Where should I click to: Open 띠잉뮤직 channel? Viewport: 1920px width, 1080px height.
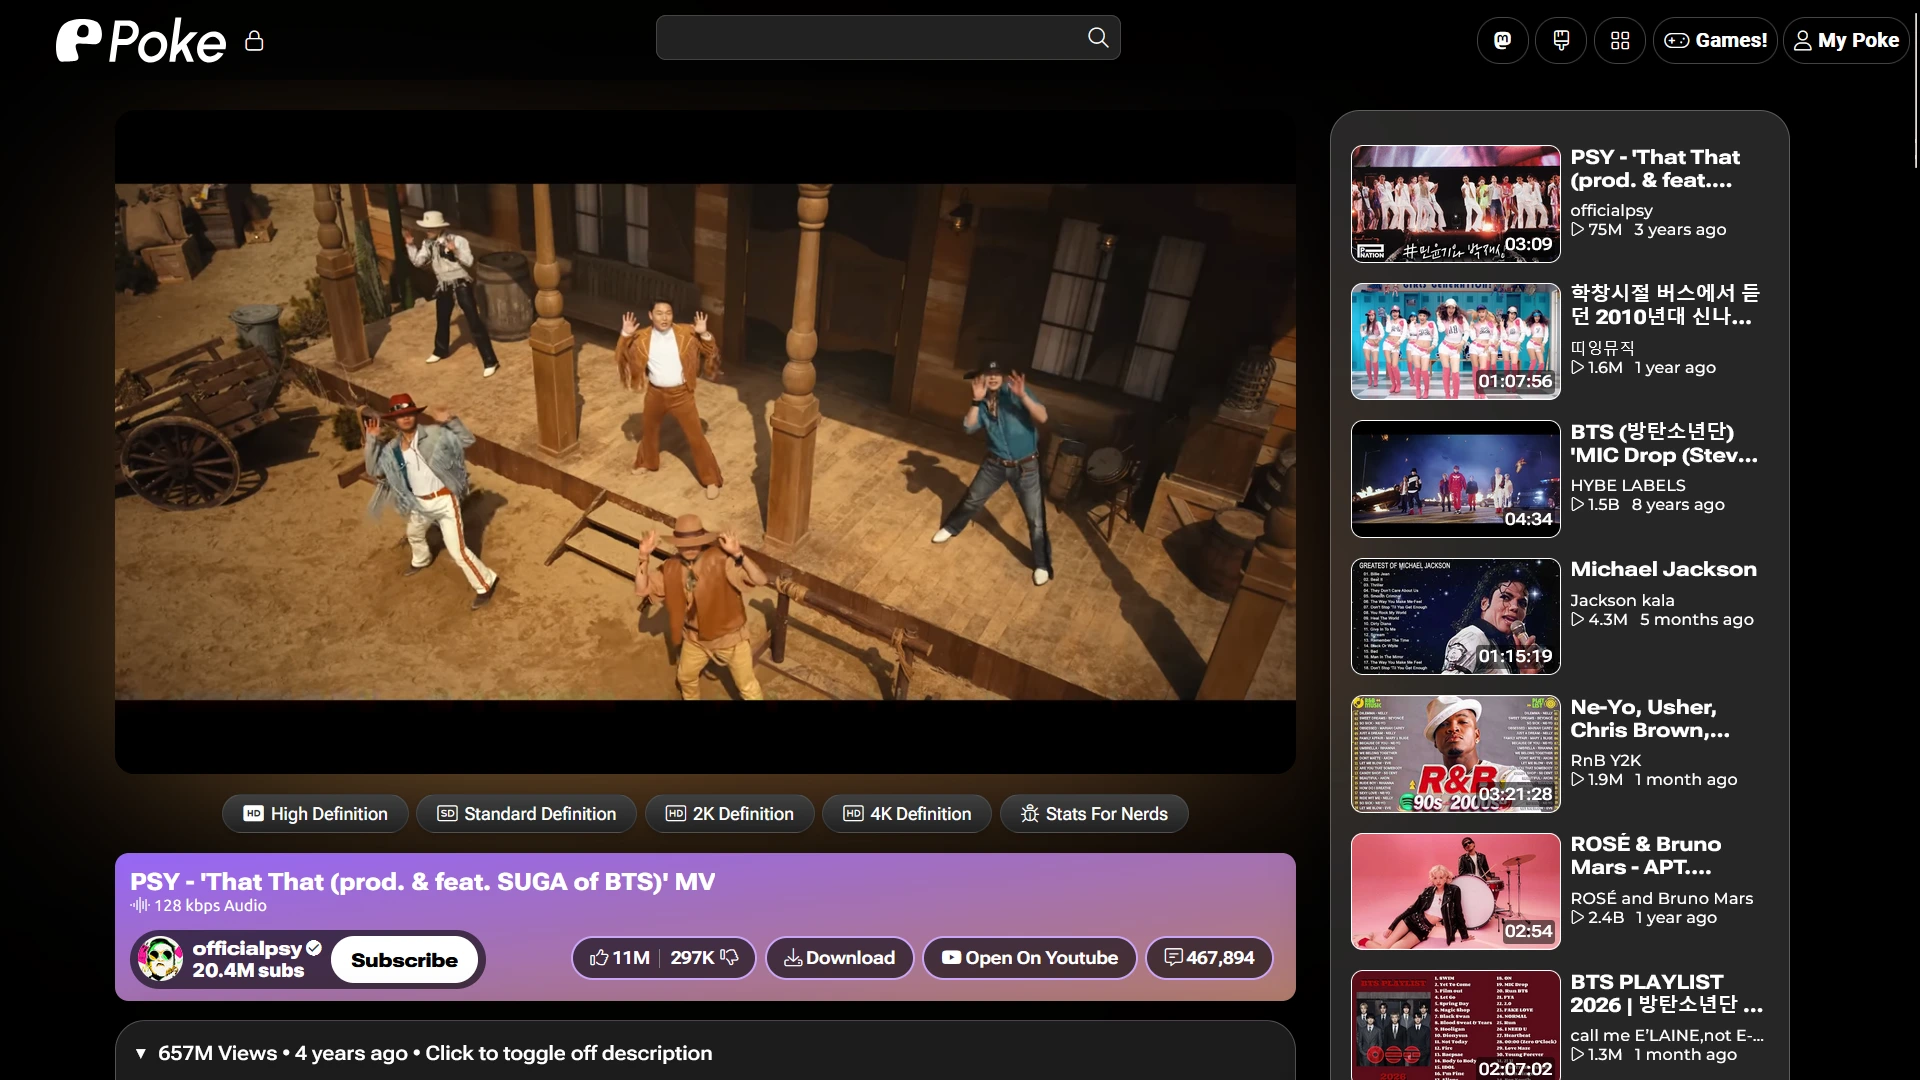pyautogui.click(x=1602, y=347)
